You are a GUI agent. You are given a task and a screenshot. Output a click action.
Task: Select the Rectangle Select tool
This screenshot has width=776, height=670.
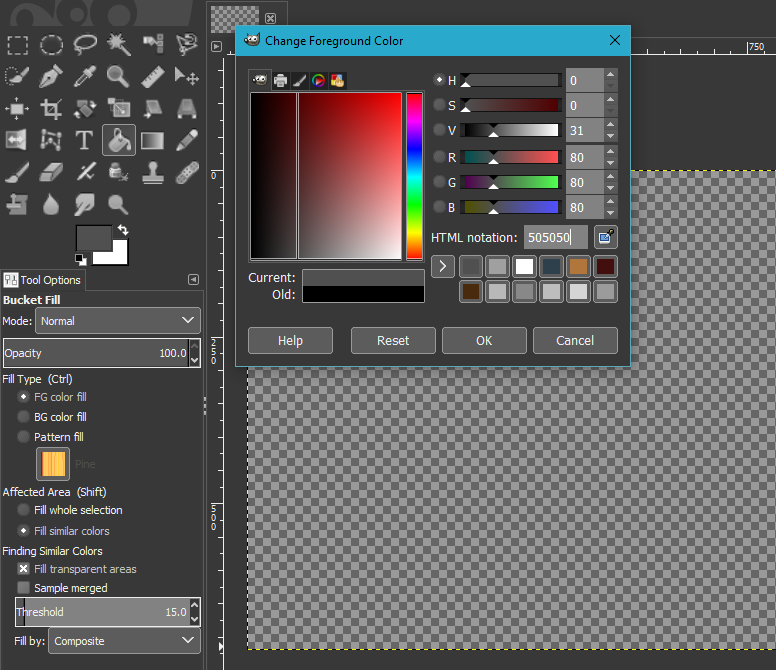click(17, 45)
